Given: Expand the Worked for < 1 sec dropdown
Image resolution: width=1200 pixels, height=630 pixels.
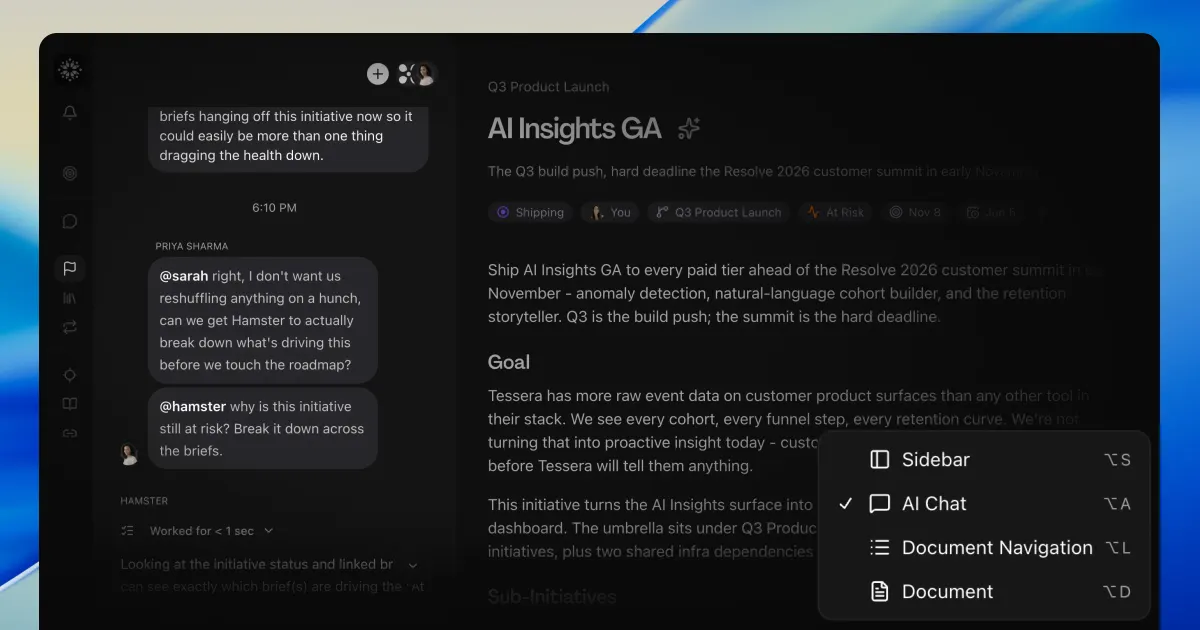Looking at the screenshot, I should click(x=211, y=531).
